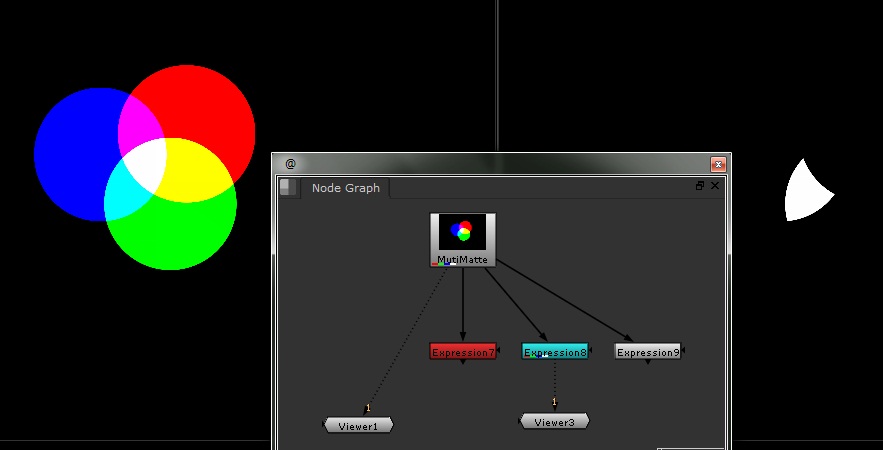Select the Viewer3 node
The width and height of the screenshot is (883, 450).
(x=554, y=422)
